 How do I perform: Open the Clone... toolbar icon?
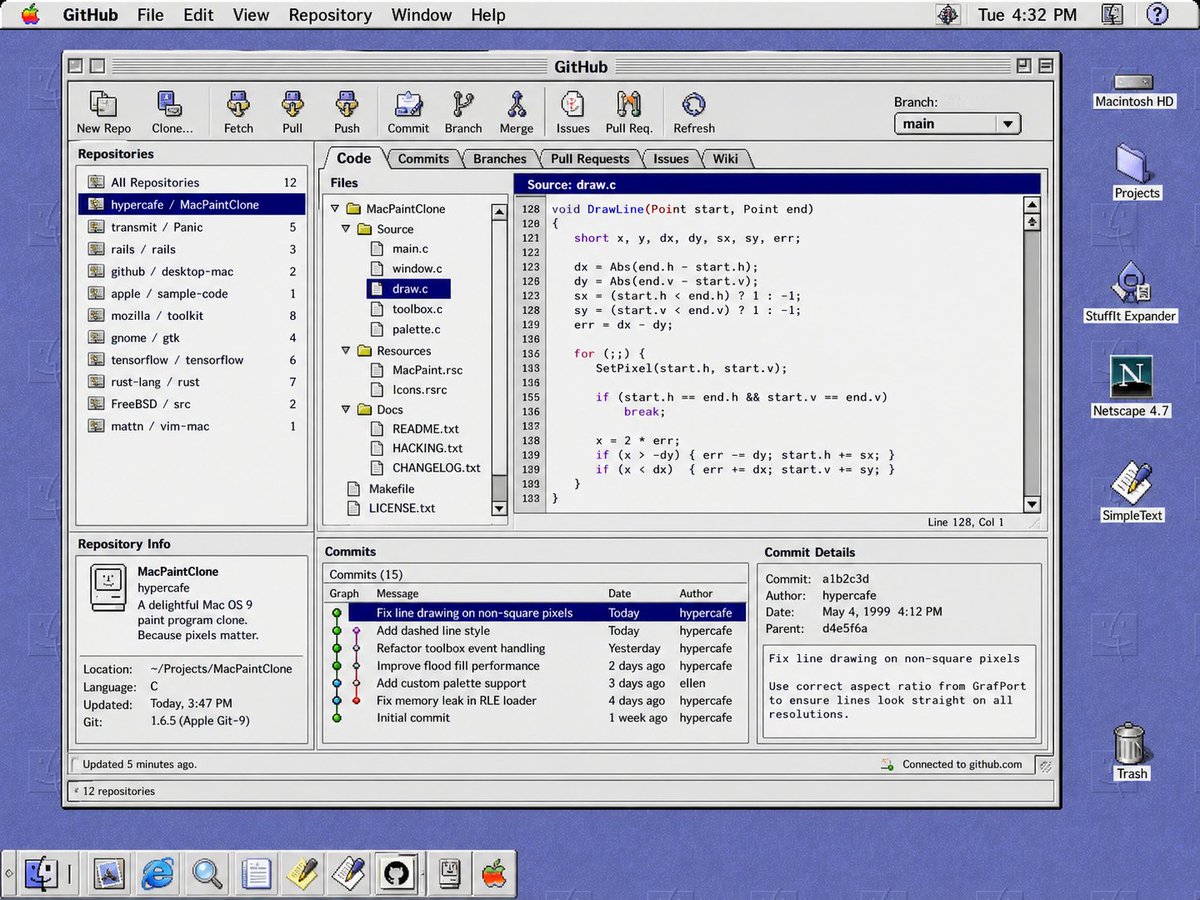tap(169, 104)
